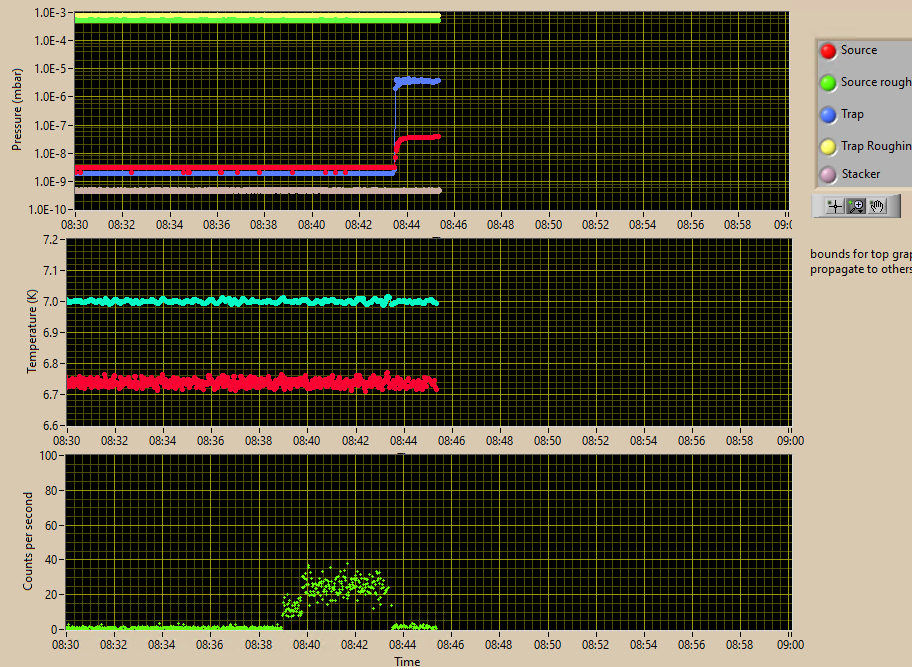Select the Source rough legend label
The height and width of the screenshot is (667, 912).
coord(876,82)
